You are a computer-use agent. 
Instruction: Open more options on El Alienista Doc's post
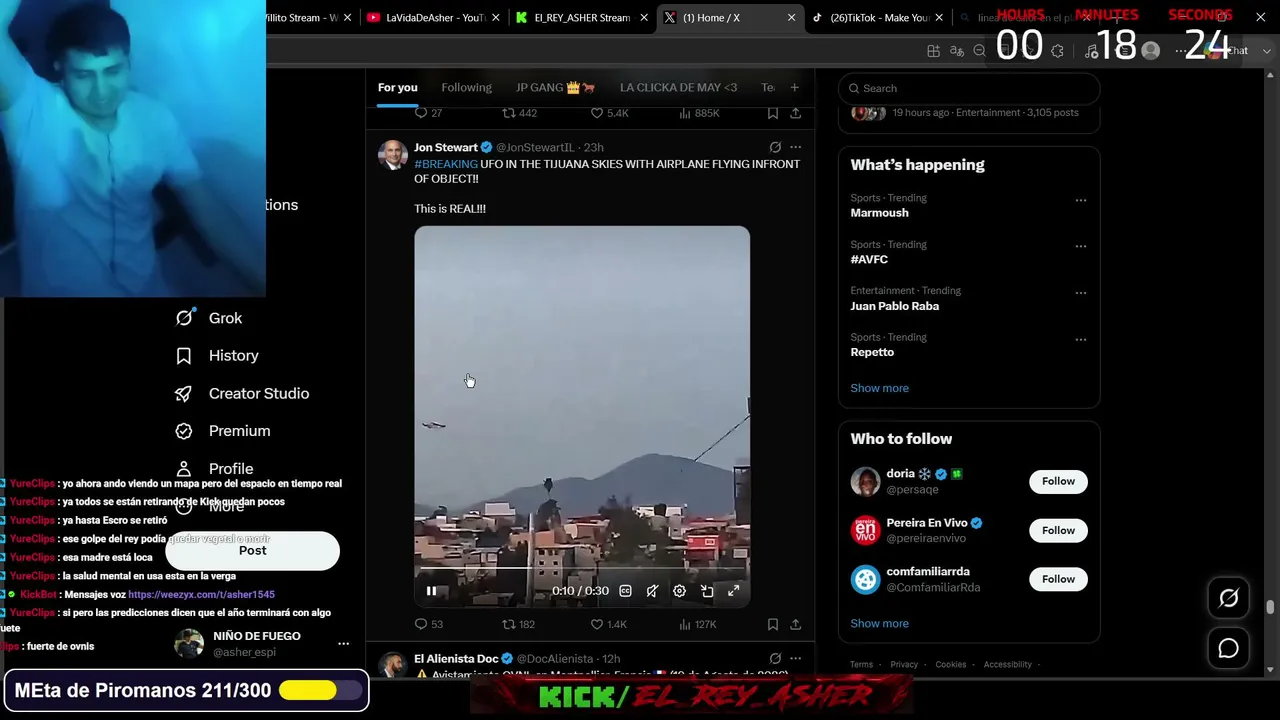point(795,658)
